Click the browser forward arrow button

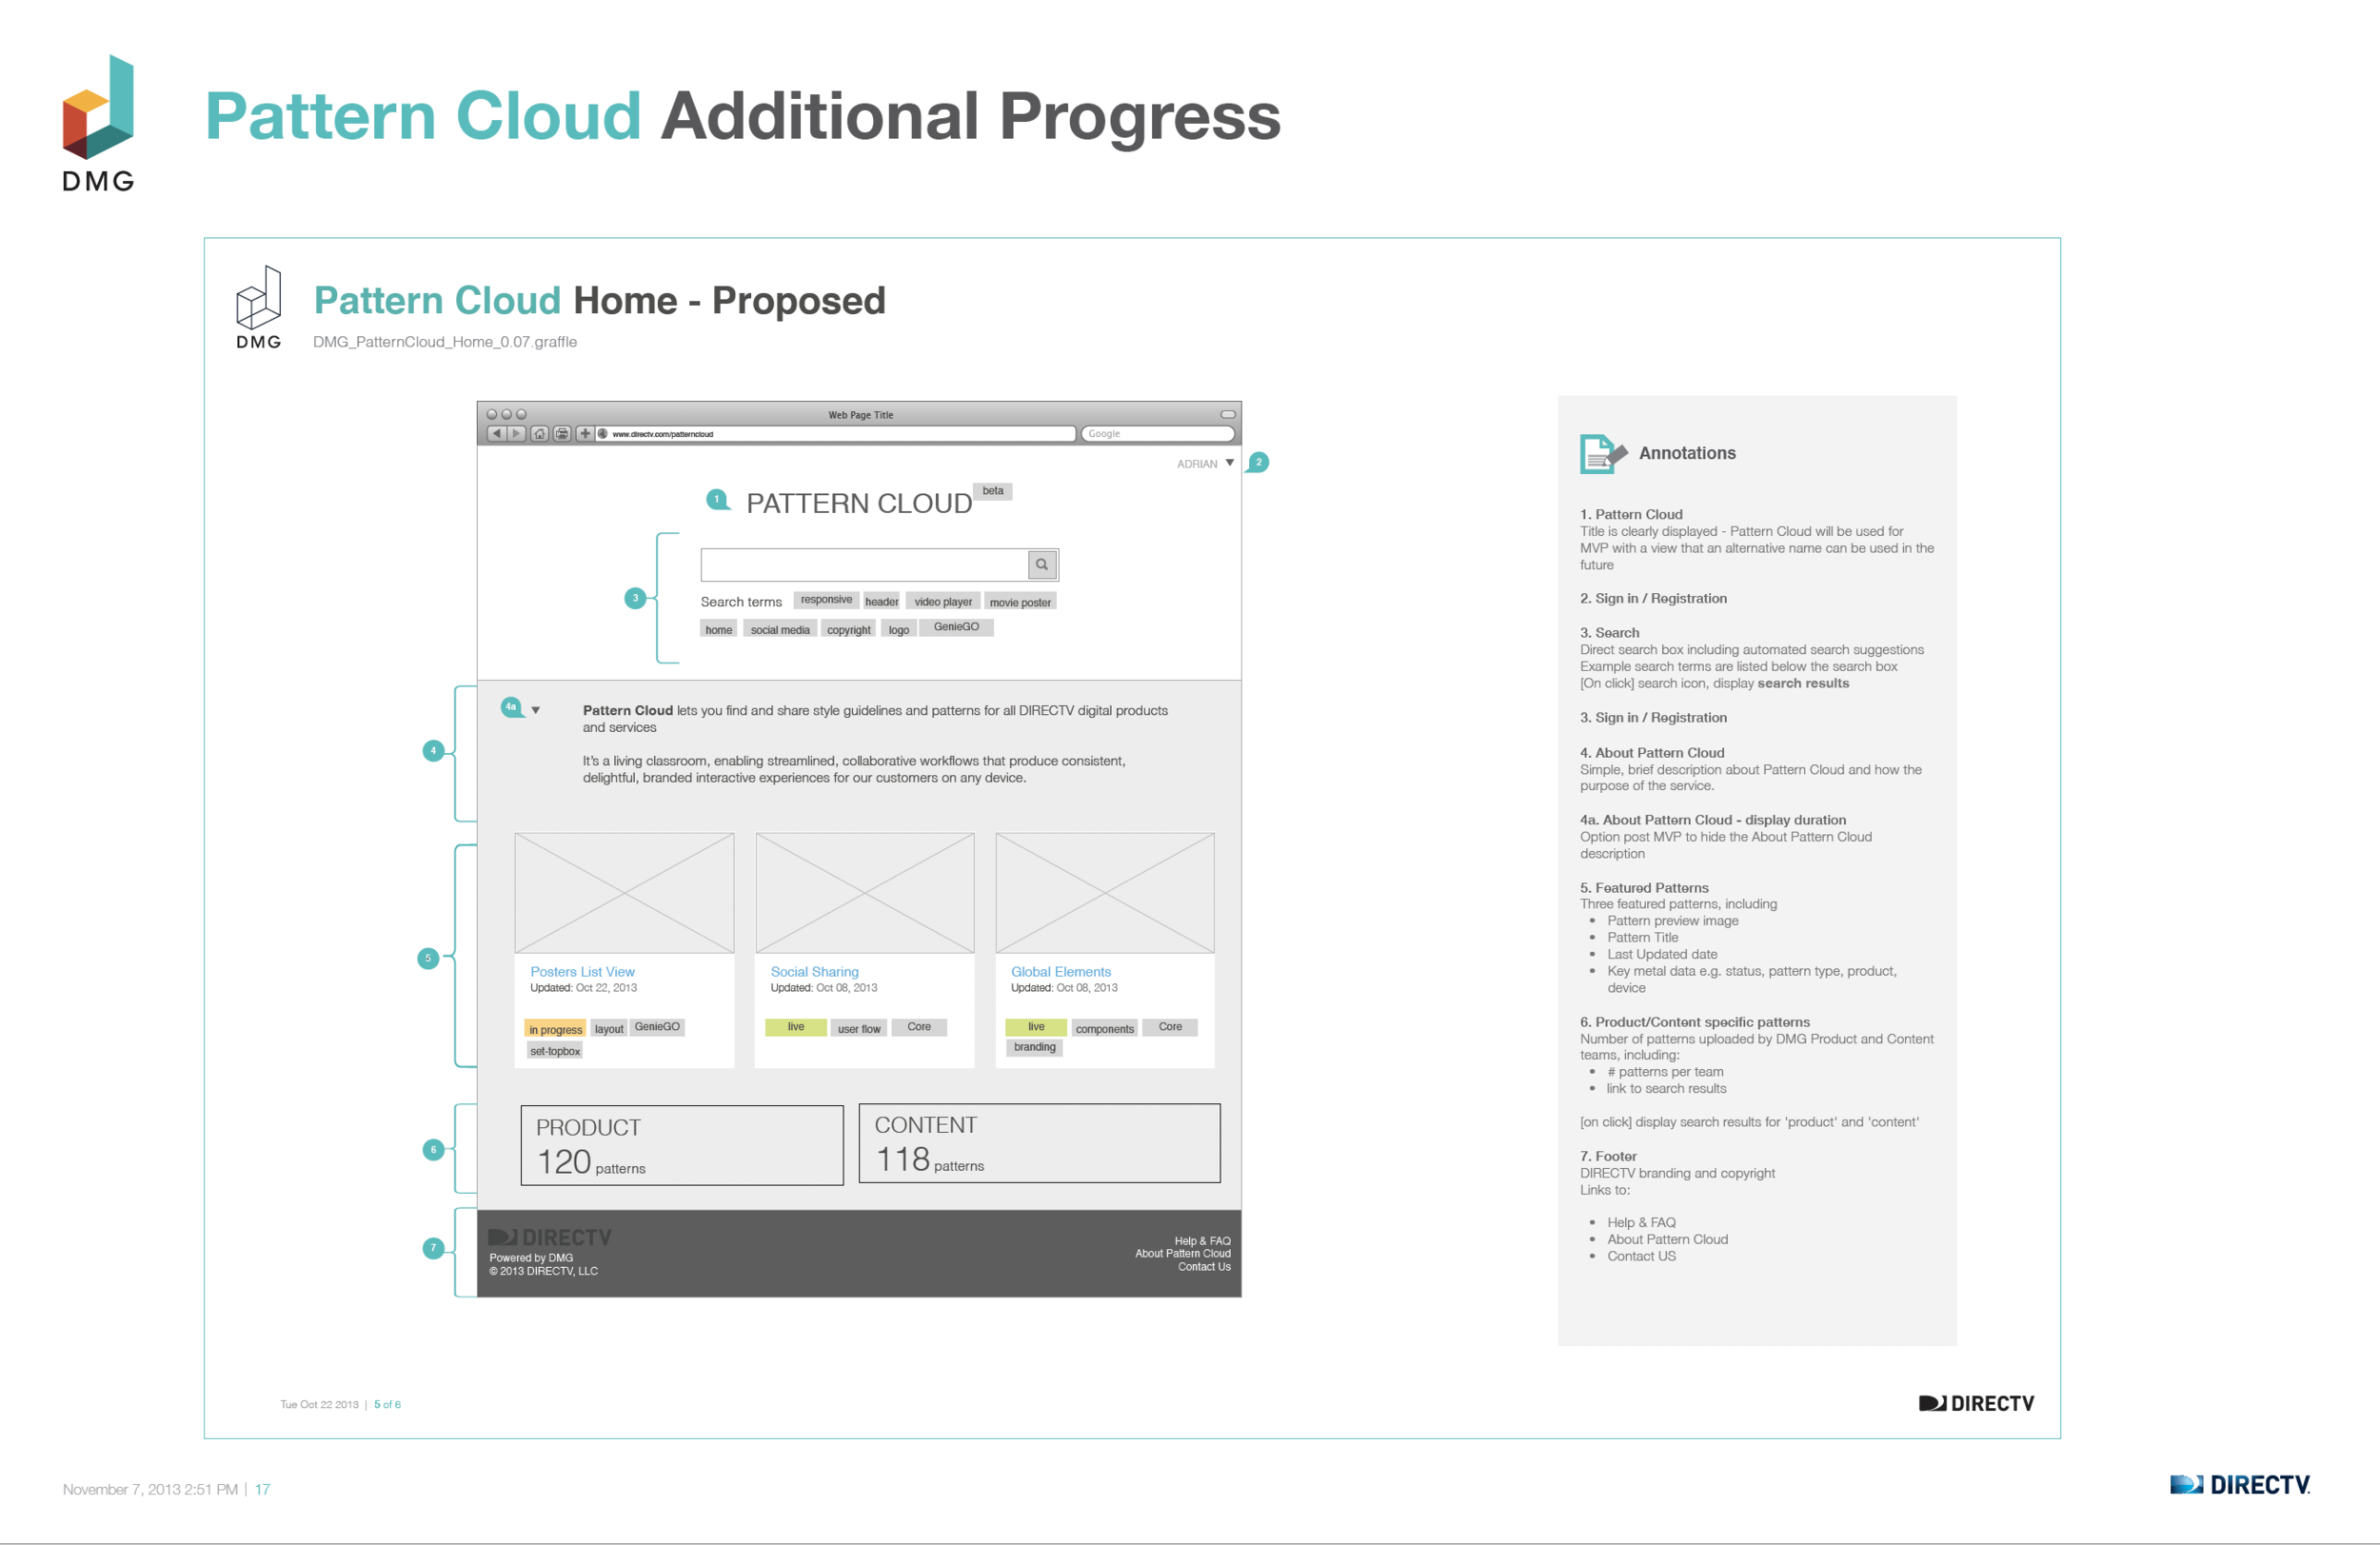(516, 434)
